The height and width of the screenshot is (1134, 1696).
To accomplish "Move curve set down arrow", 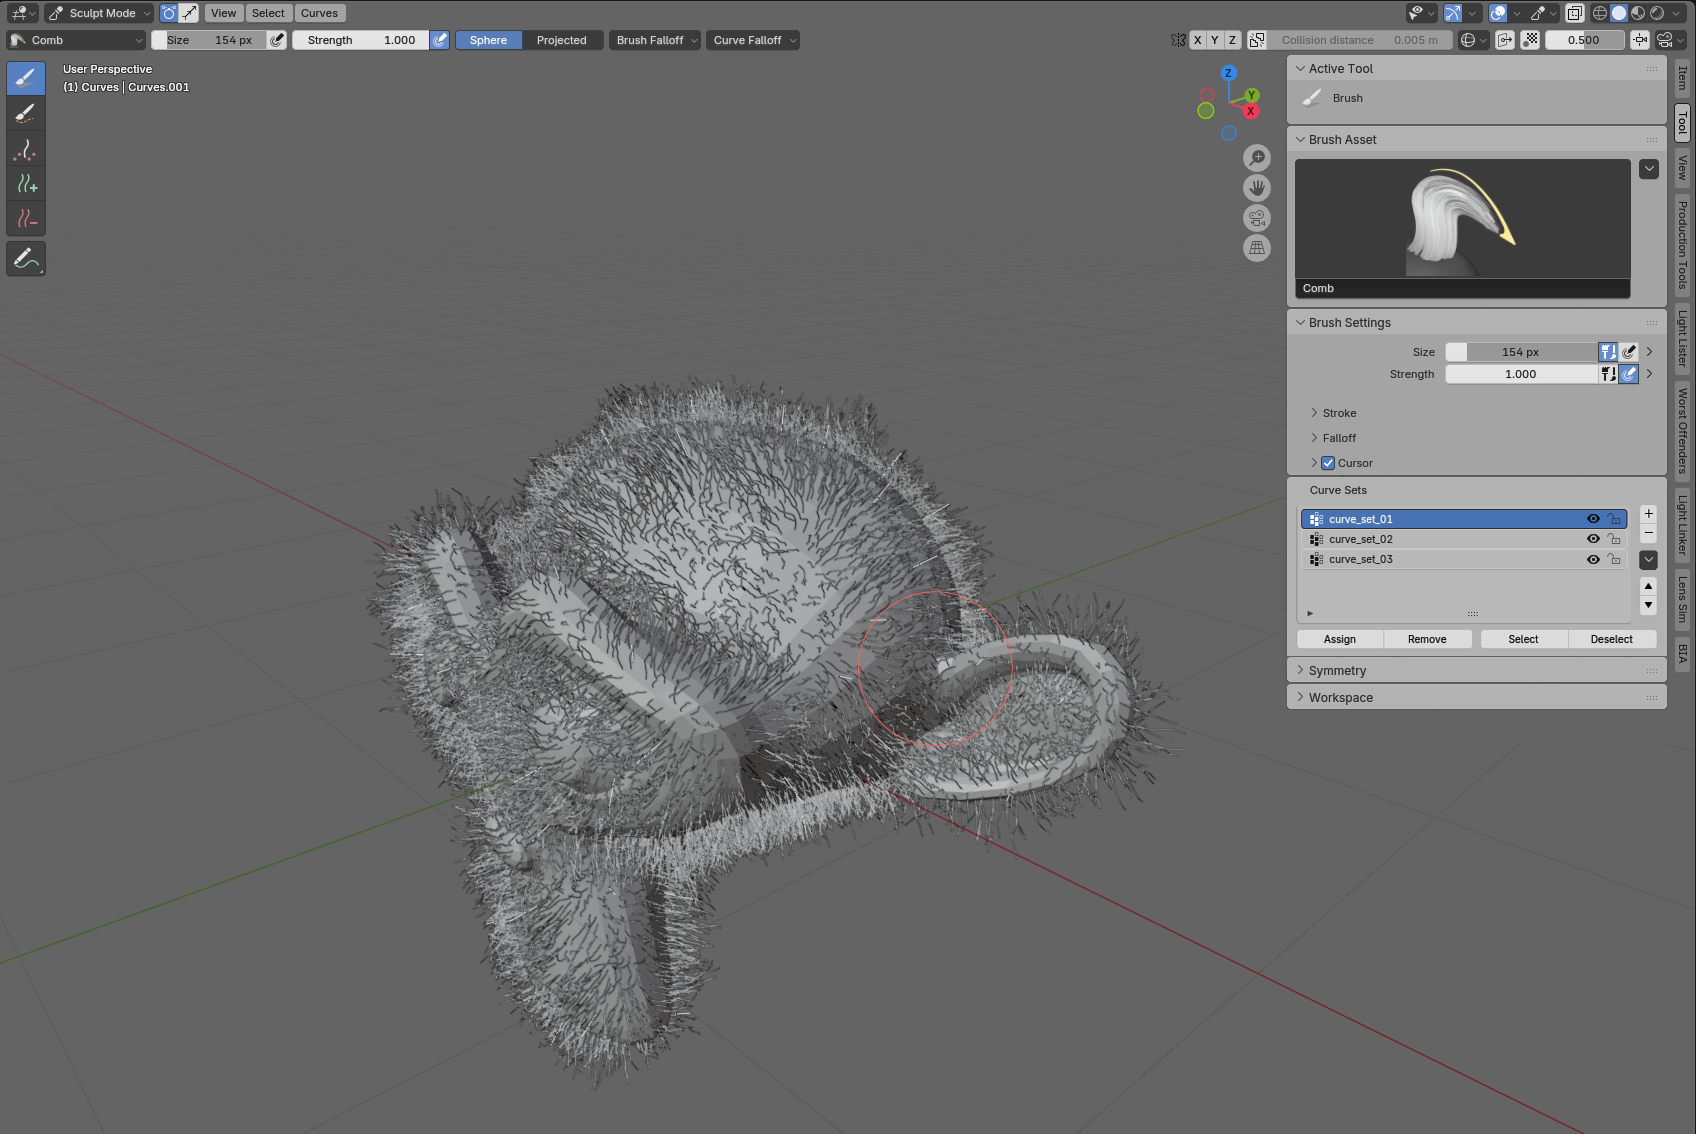I will 1649,605.
